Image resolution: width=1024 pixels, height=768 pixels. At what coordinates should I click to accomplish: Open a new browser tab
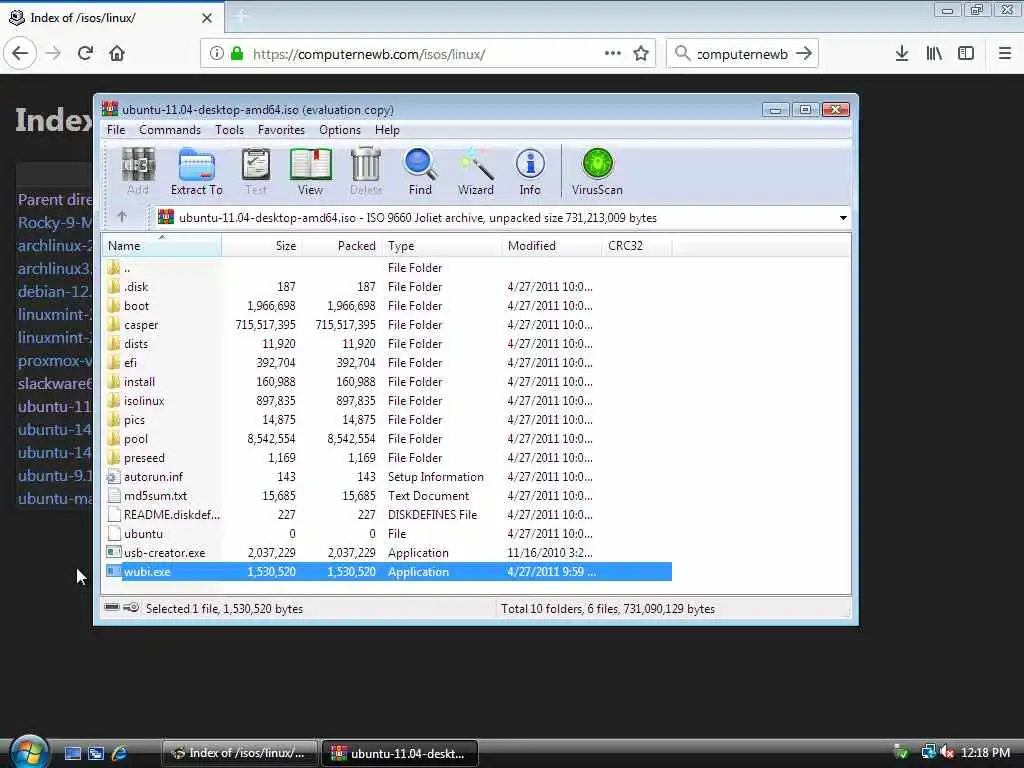point(240,17)
